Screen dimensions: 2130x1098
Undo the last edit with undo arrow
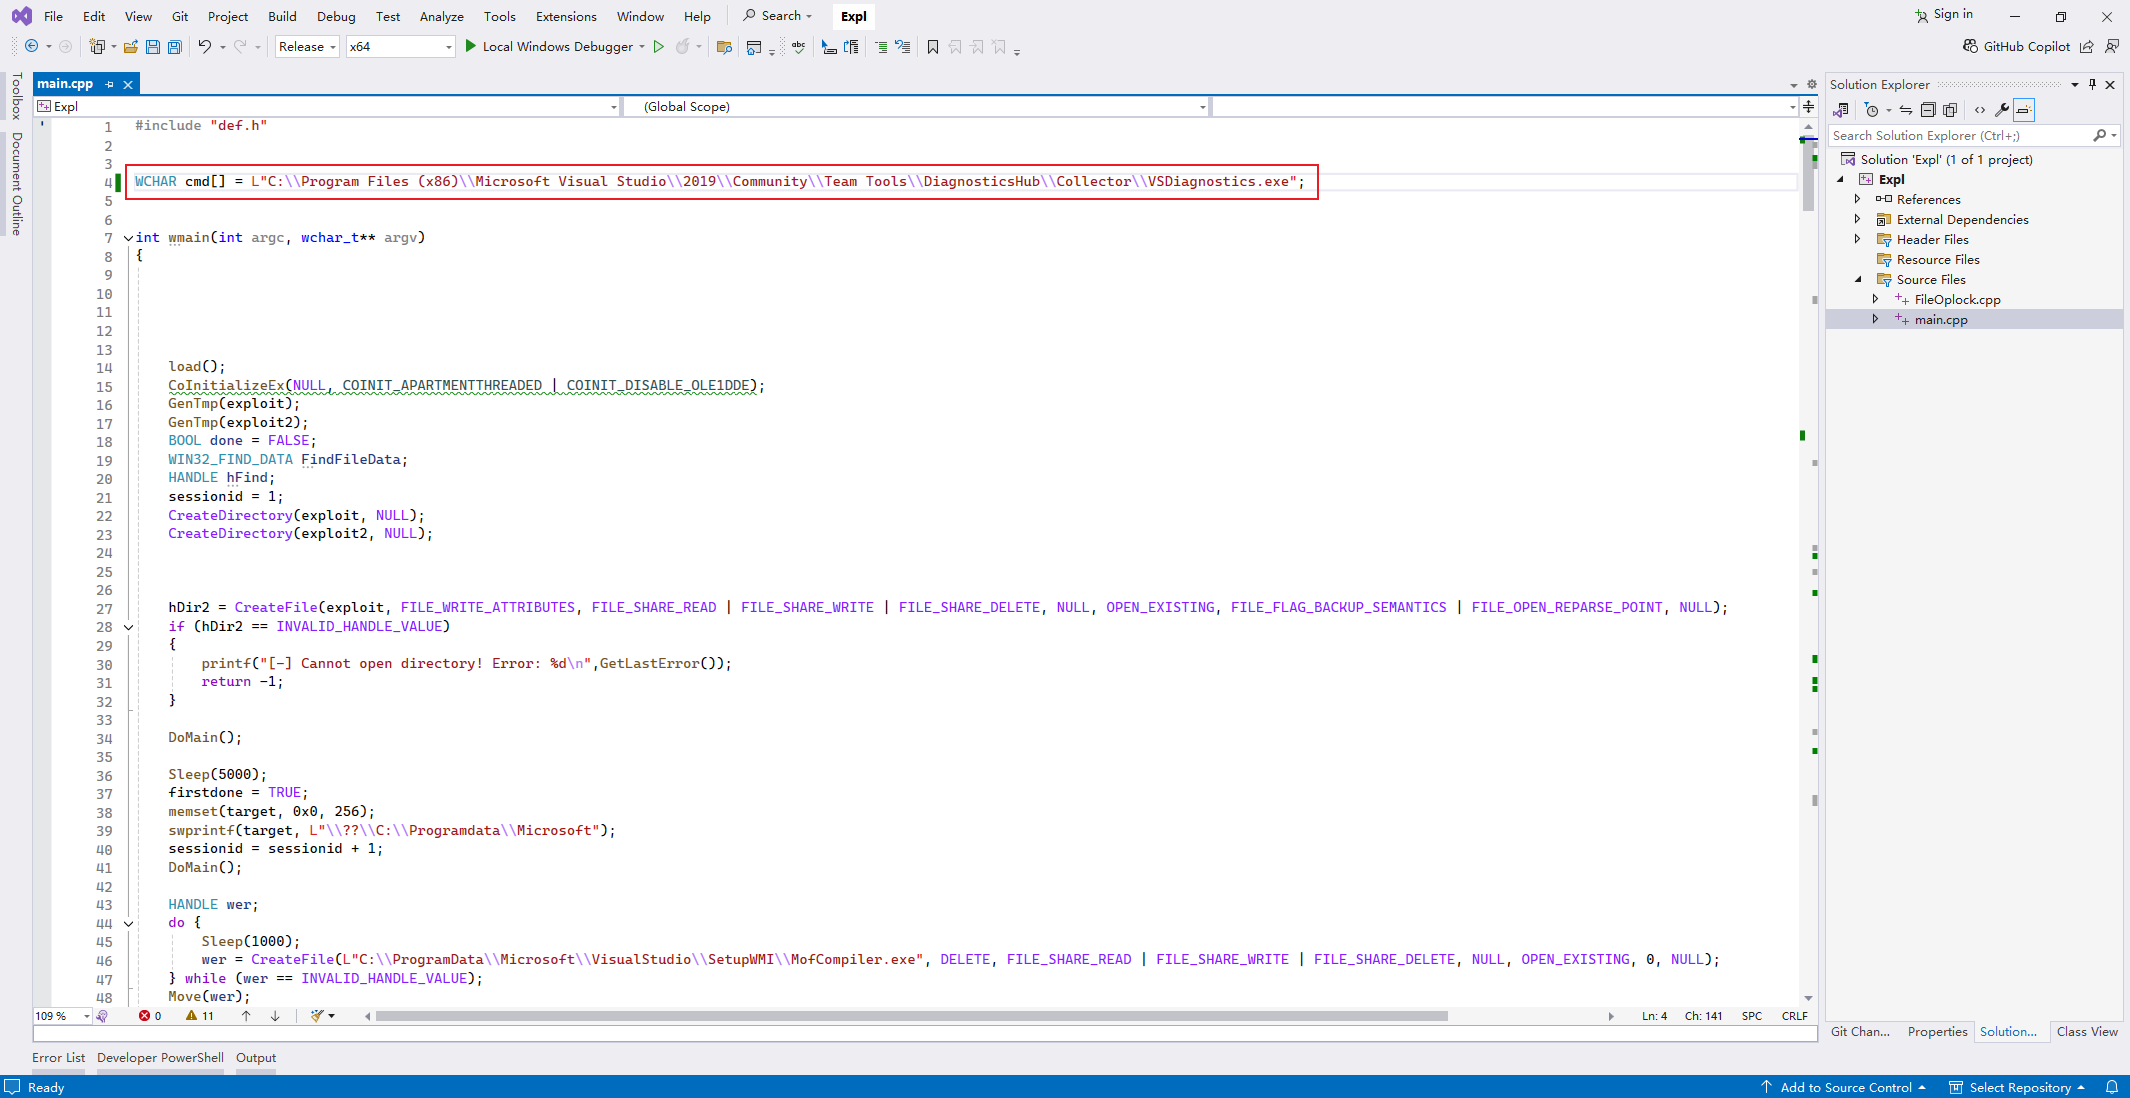(x=205, y=46)
